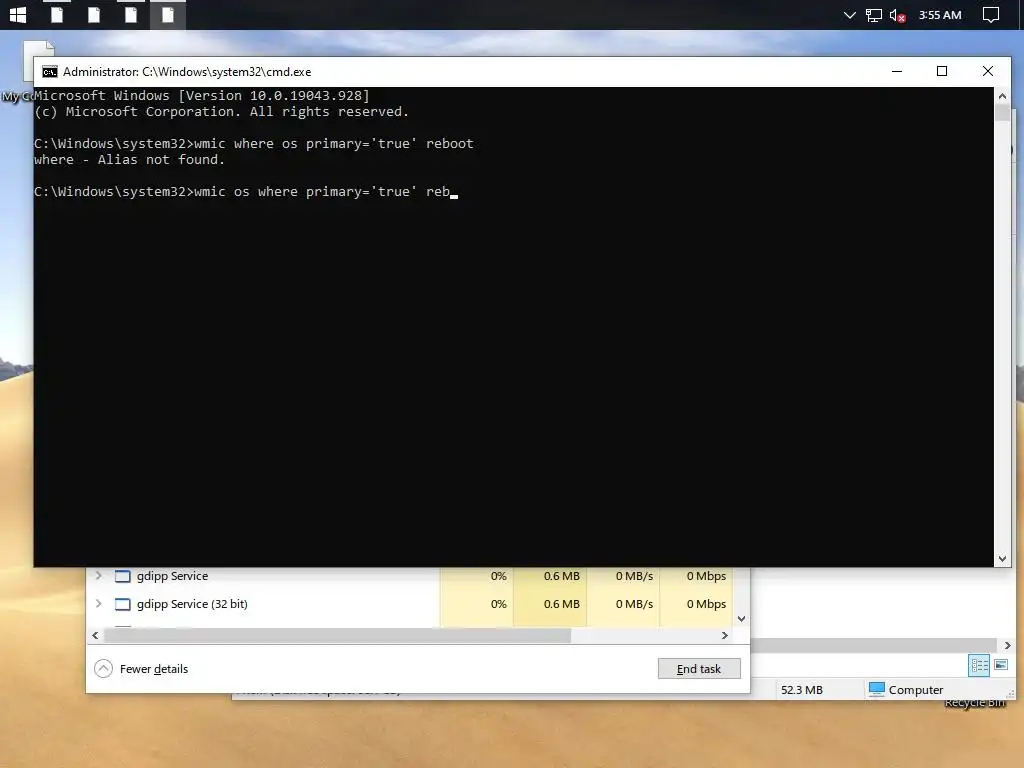1024x768 pixels.
Task: Switch Explorer to details view icon
Action: click(979, 665)
